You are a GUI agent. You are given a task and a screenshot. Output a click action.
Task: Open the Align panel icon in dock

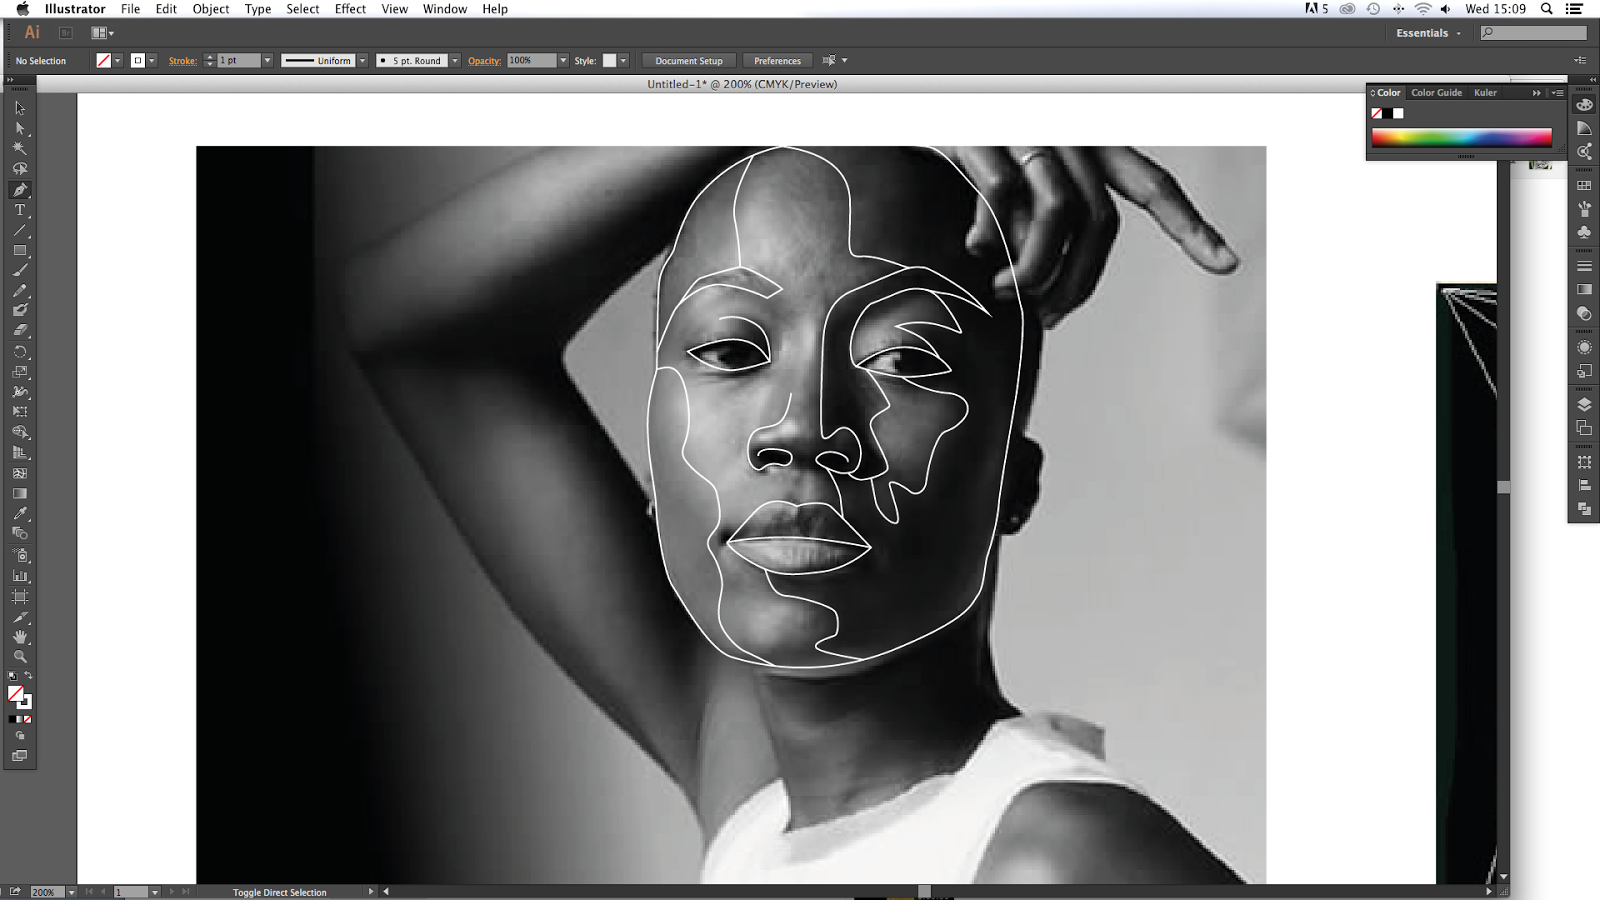[x=1584, y=485]
